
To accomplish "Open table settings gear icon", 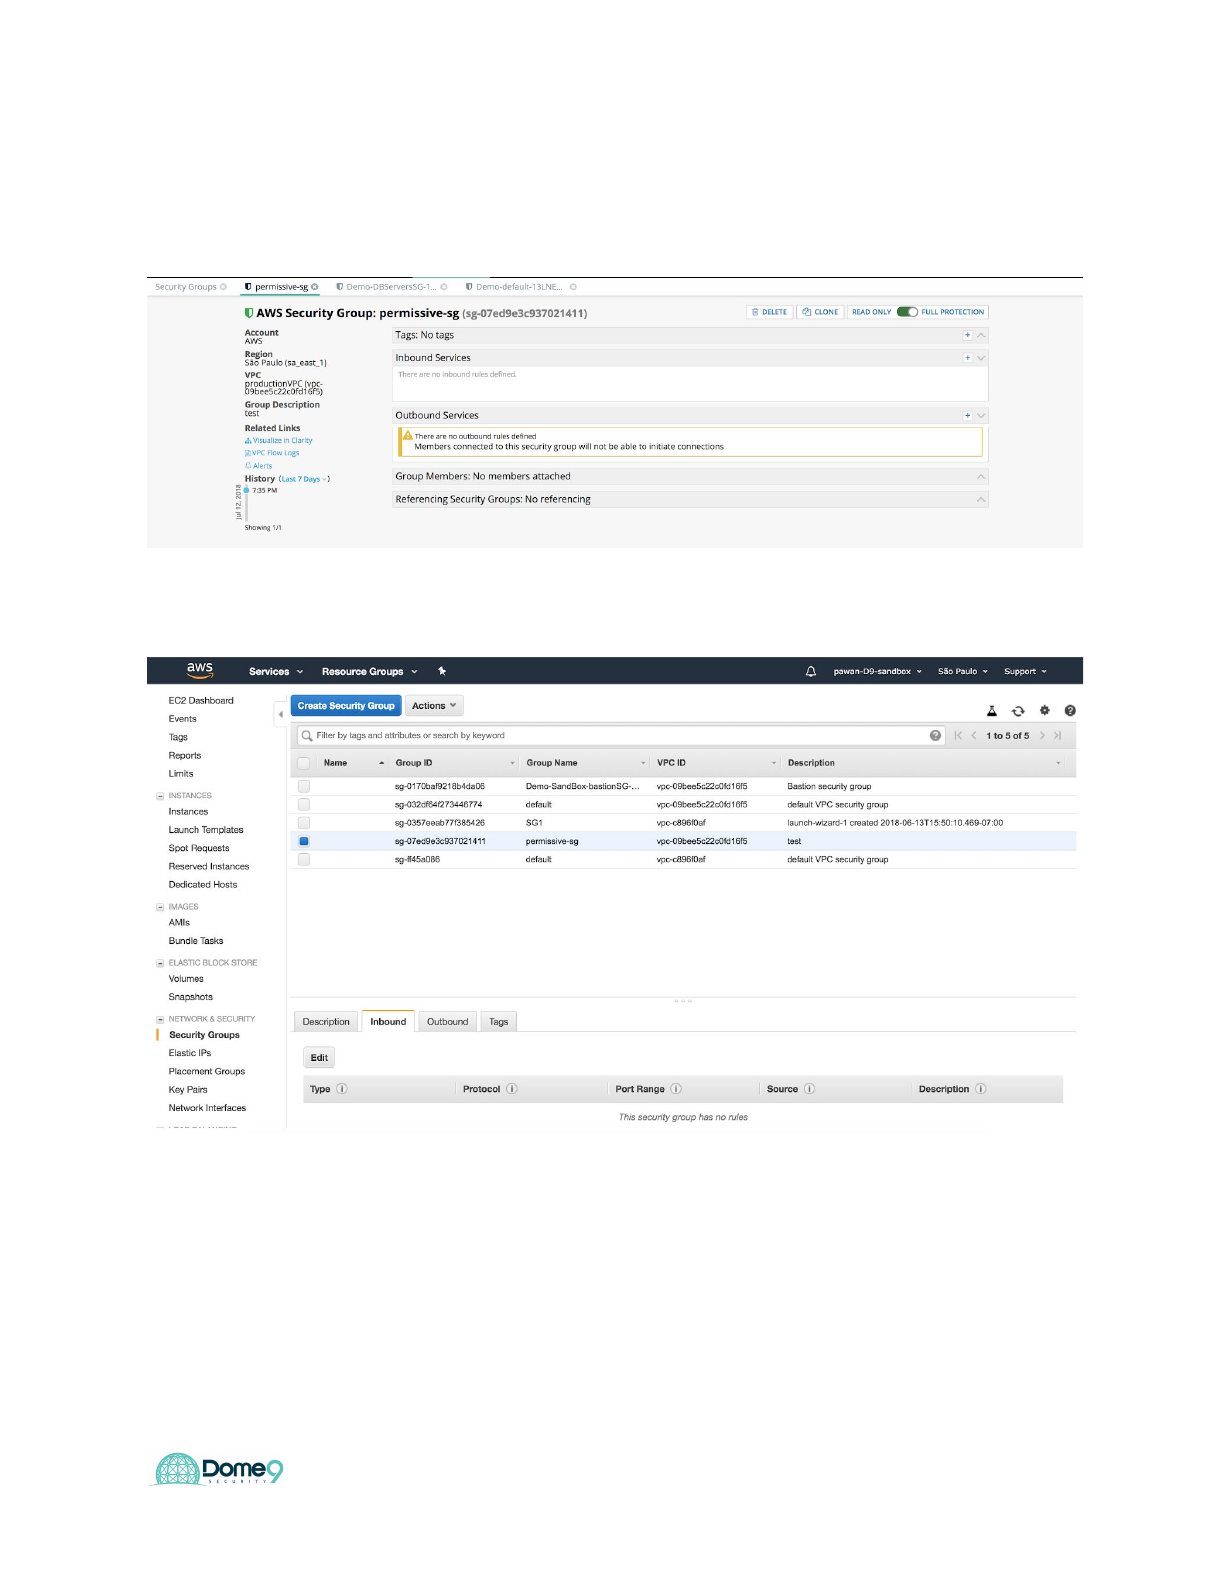I will [x=1045, y=711].
